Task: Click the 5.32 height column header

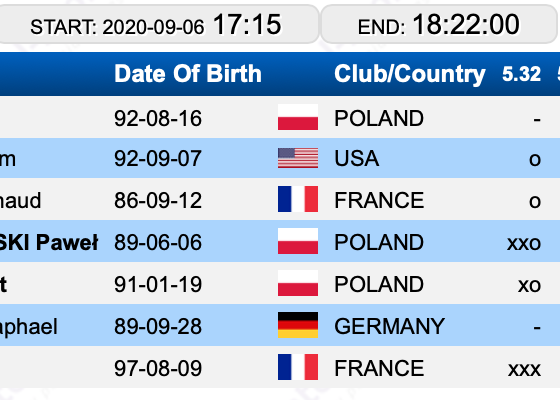Action: coord(521,74)
